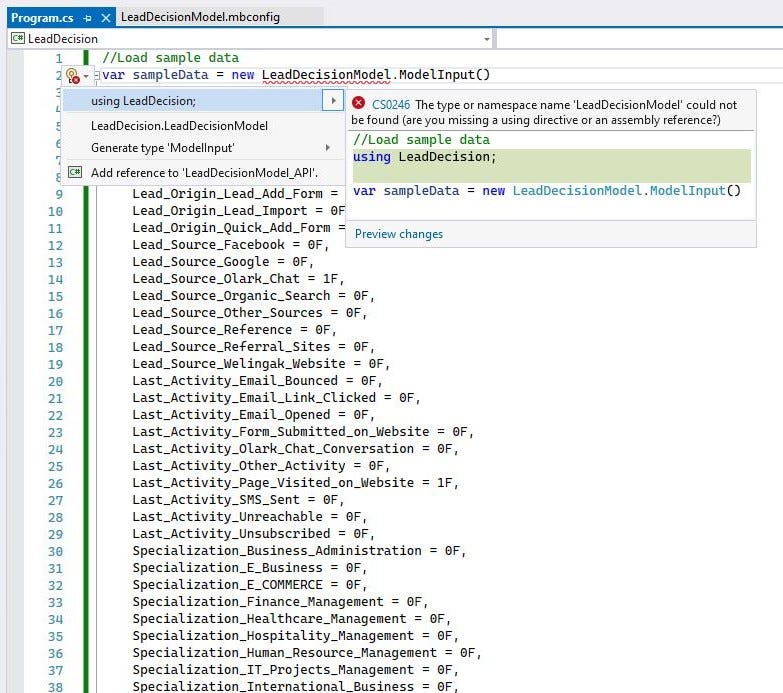783x693 pixels.
Task: Open the quick actions dropdown arrow beside lightbulb
Action: [86, 76]
